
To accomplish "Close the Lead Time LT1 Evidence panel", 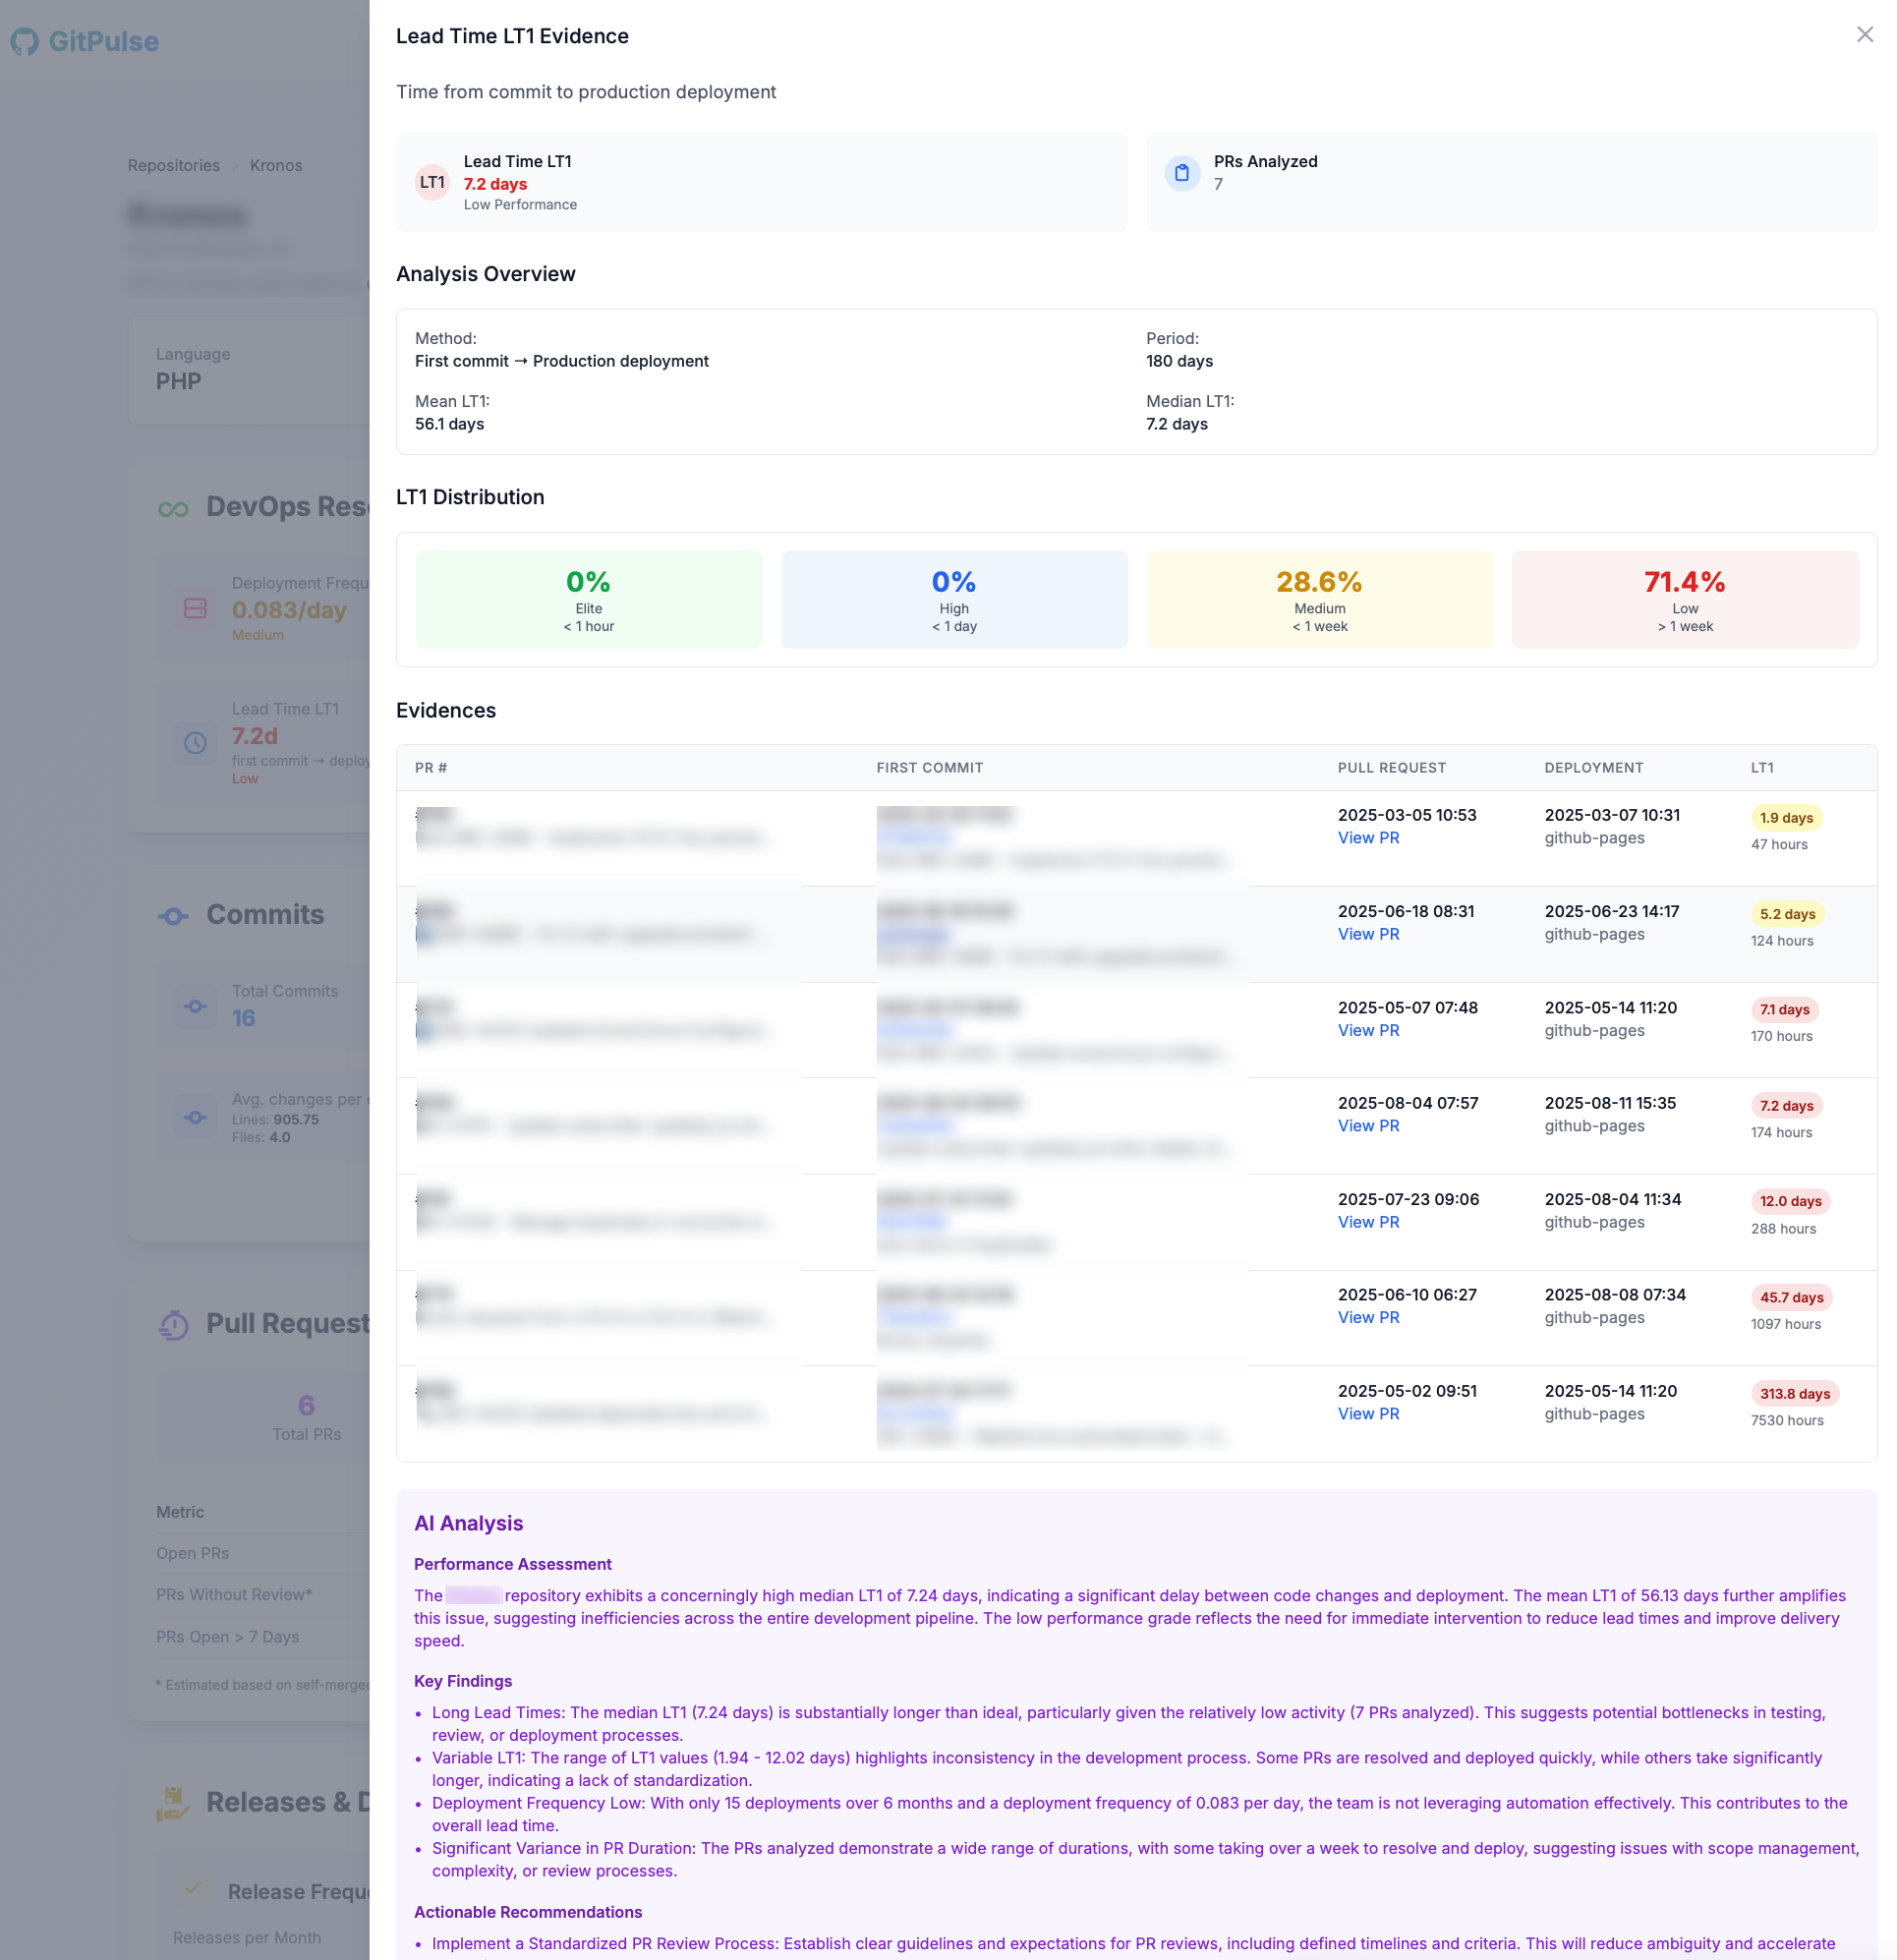I will tap(1864, 35).
